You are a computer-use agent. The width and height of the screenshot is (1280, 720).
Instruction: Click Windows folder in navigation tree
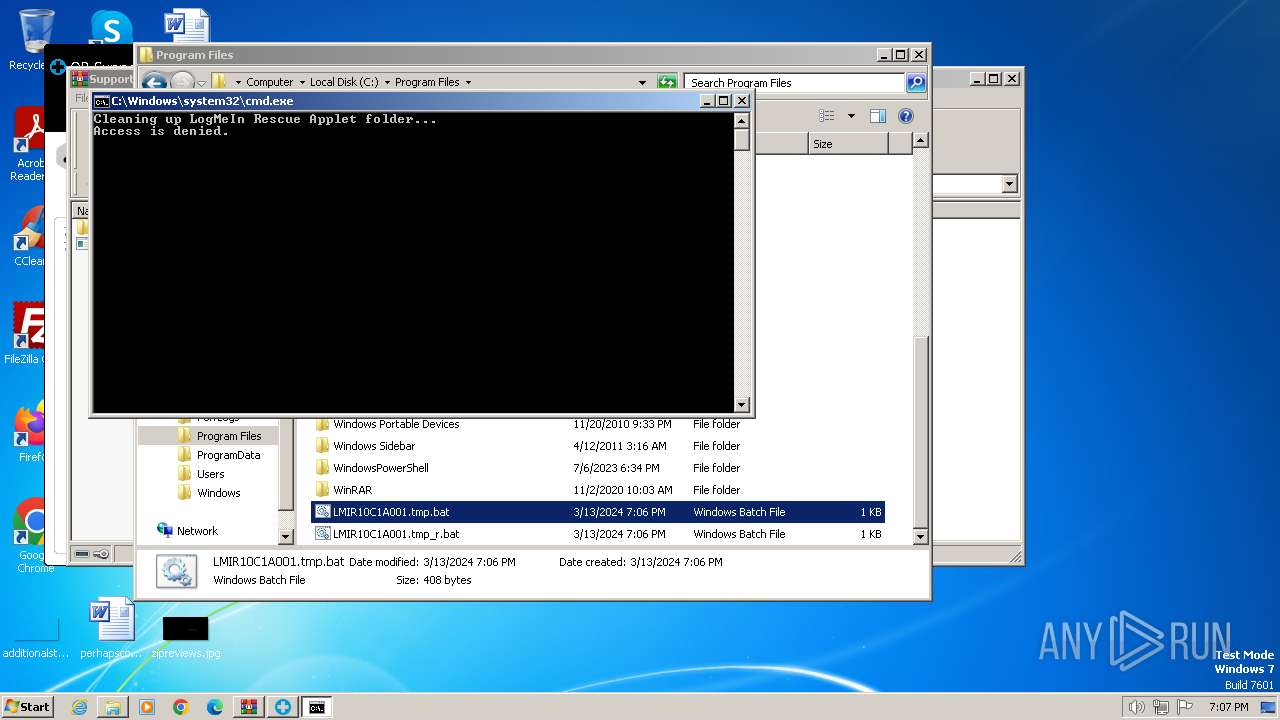tap(218, 493)
